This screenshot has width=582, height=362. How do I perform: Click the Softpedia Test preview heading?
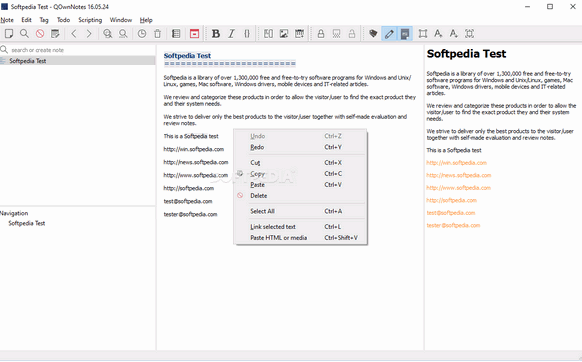coord(466,54)
